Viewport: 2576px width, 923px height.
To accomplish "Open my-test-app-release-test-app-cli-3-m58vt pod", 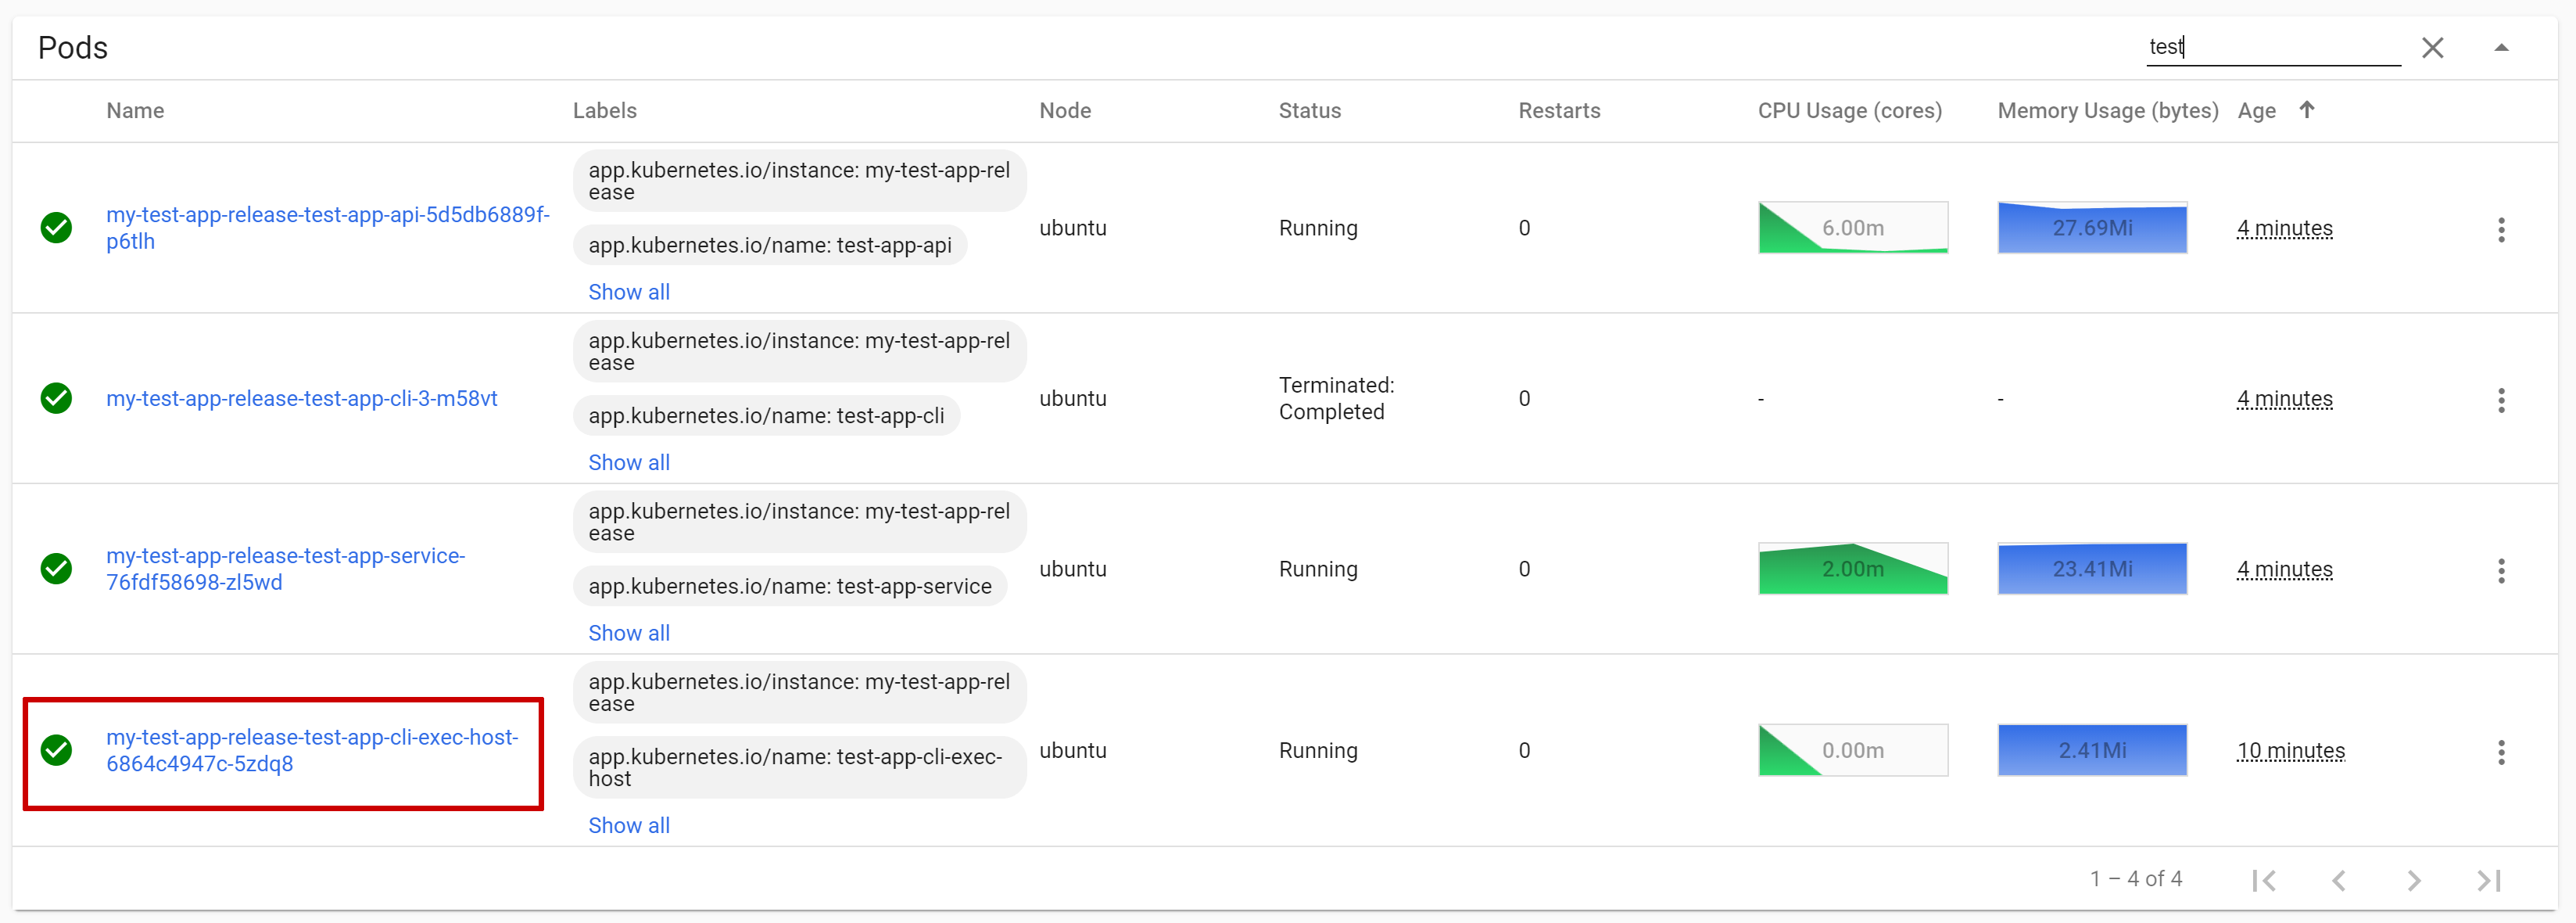I will [x=302, y=398].
